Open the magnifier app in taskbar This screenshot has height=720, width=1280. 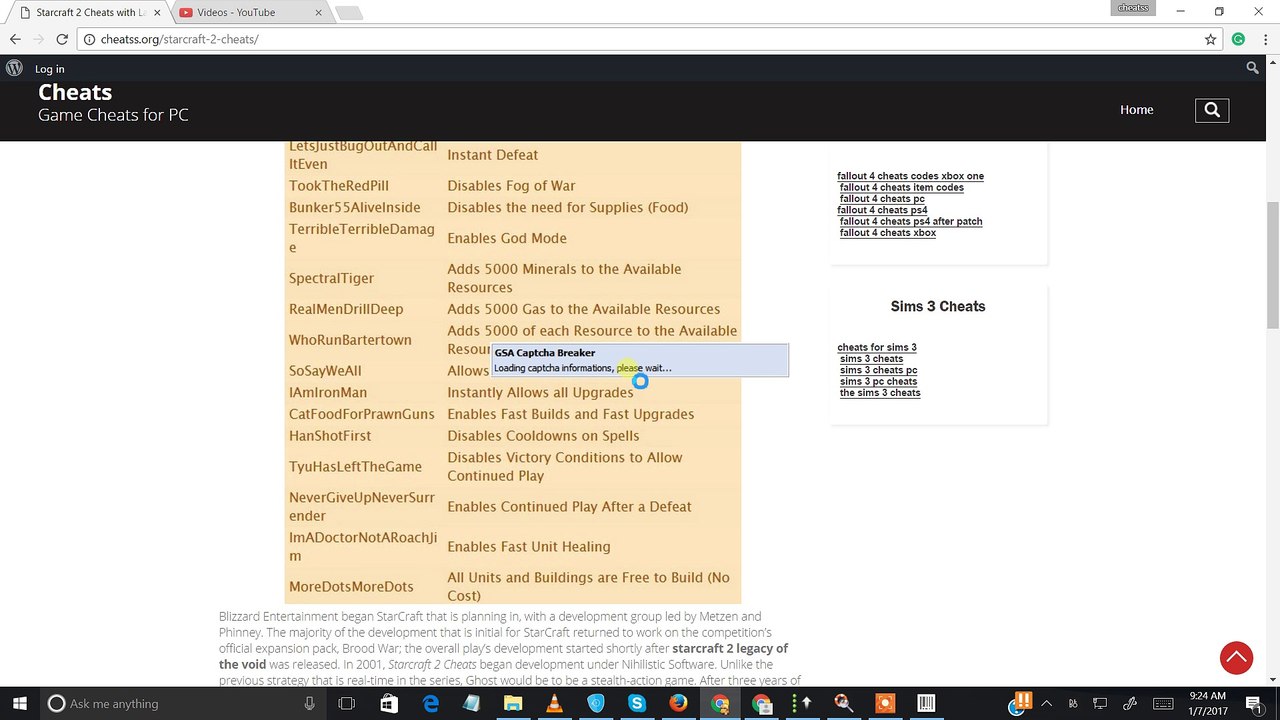point(843,703)
